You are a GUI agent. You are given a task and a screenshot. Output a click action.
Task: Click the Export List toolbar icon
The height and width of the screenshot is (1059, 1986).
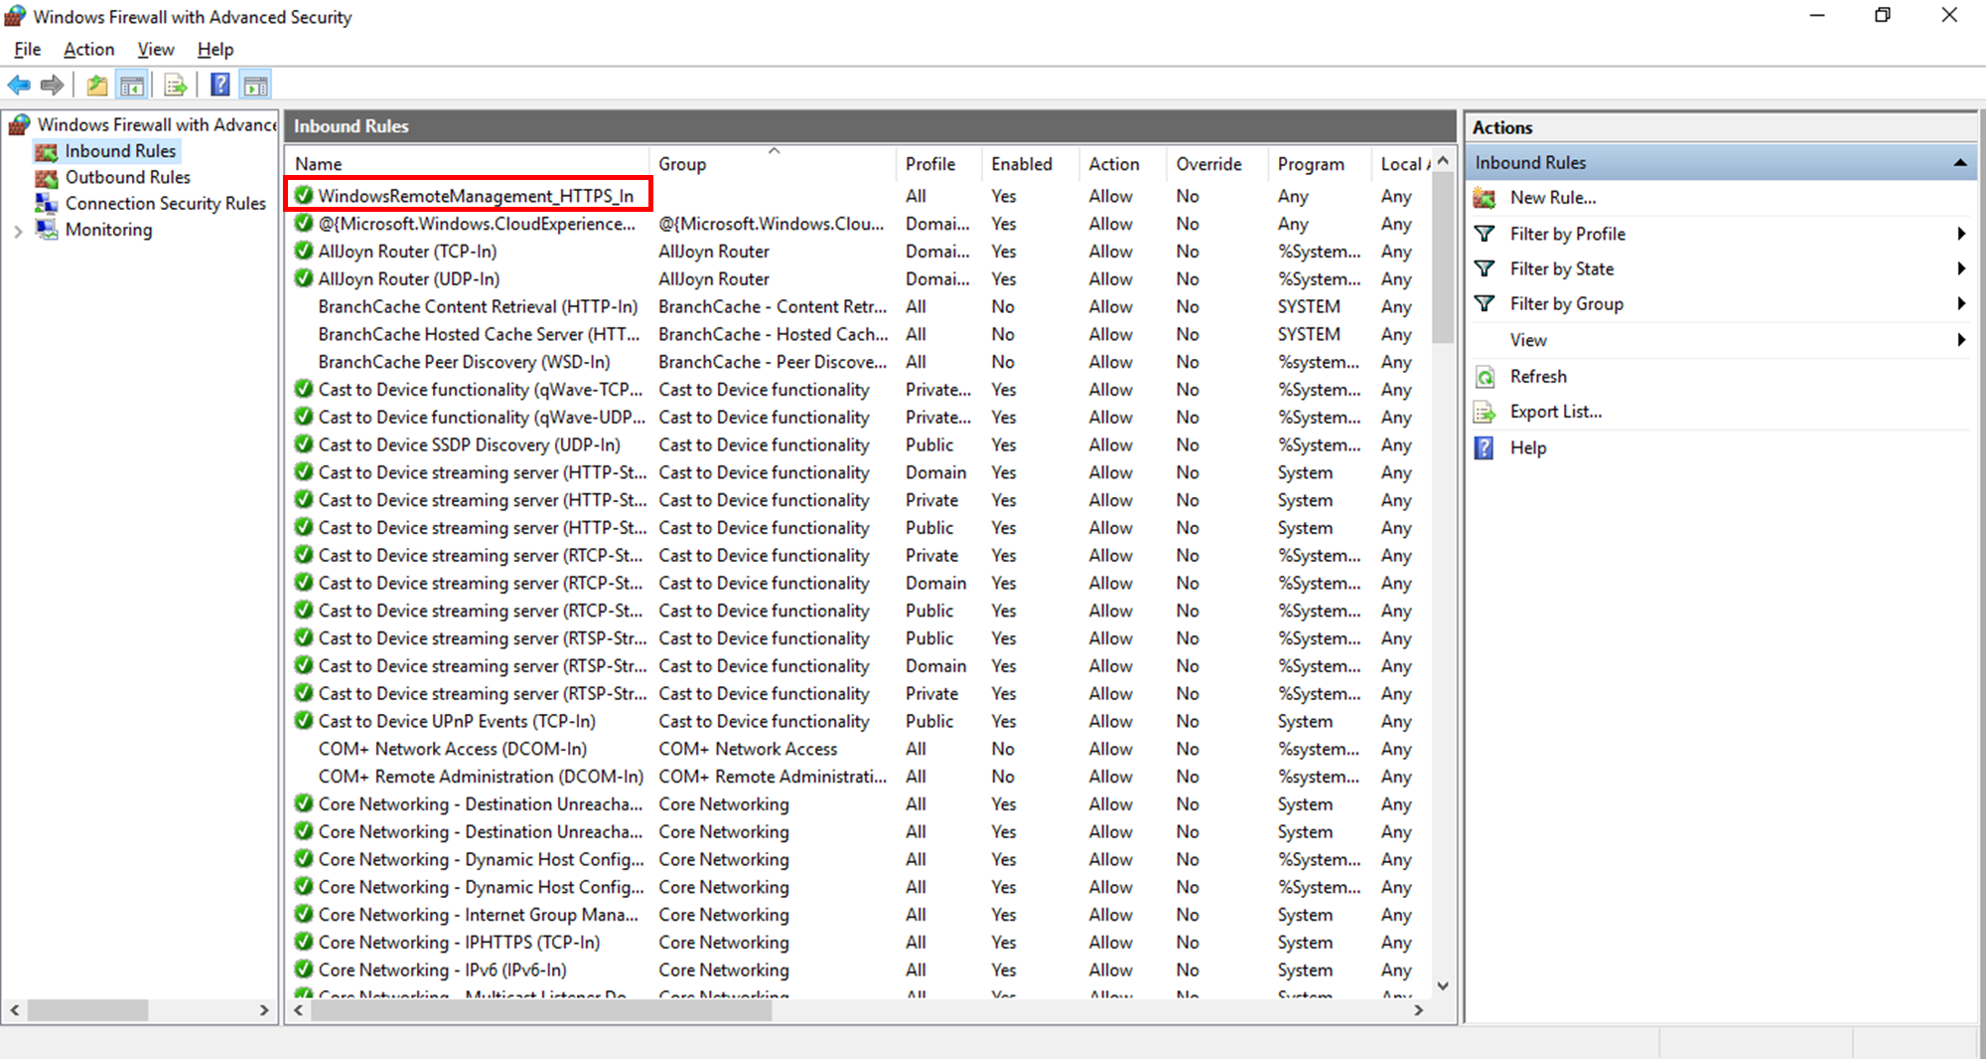176,85
